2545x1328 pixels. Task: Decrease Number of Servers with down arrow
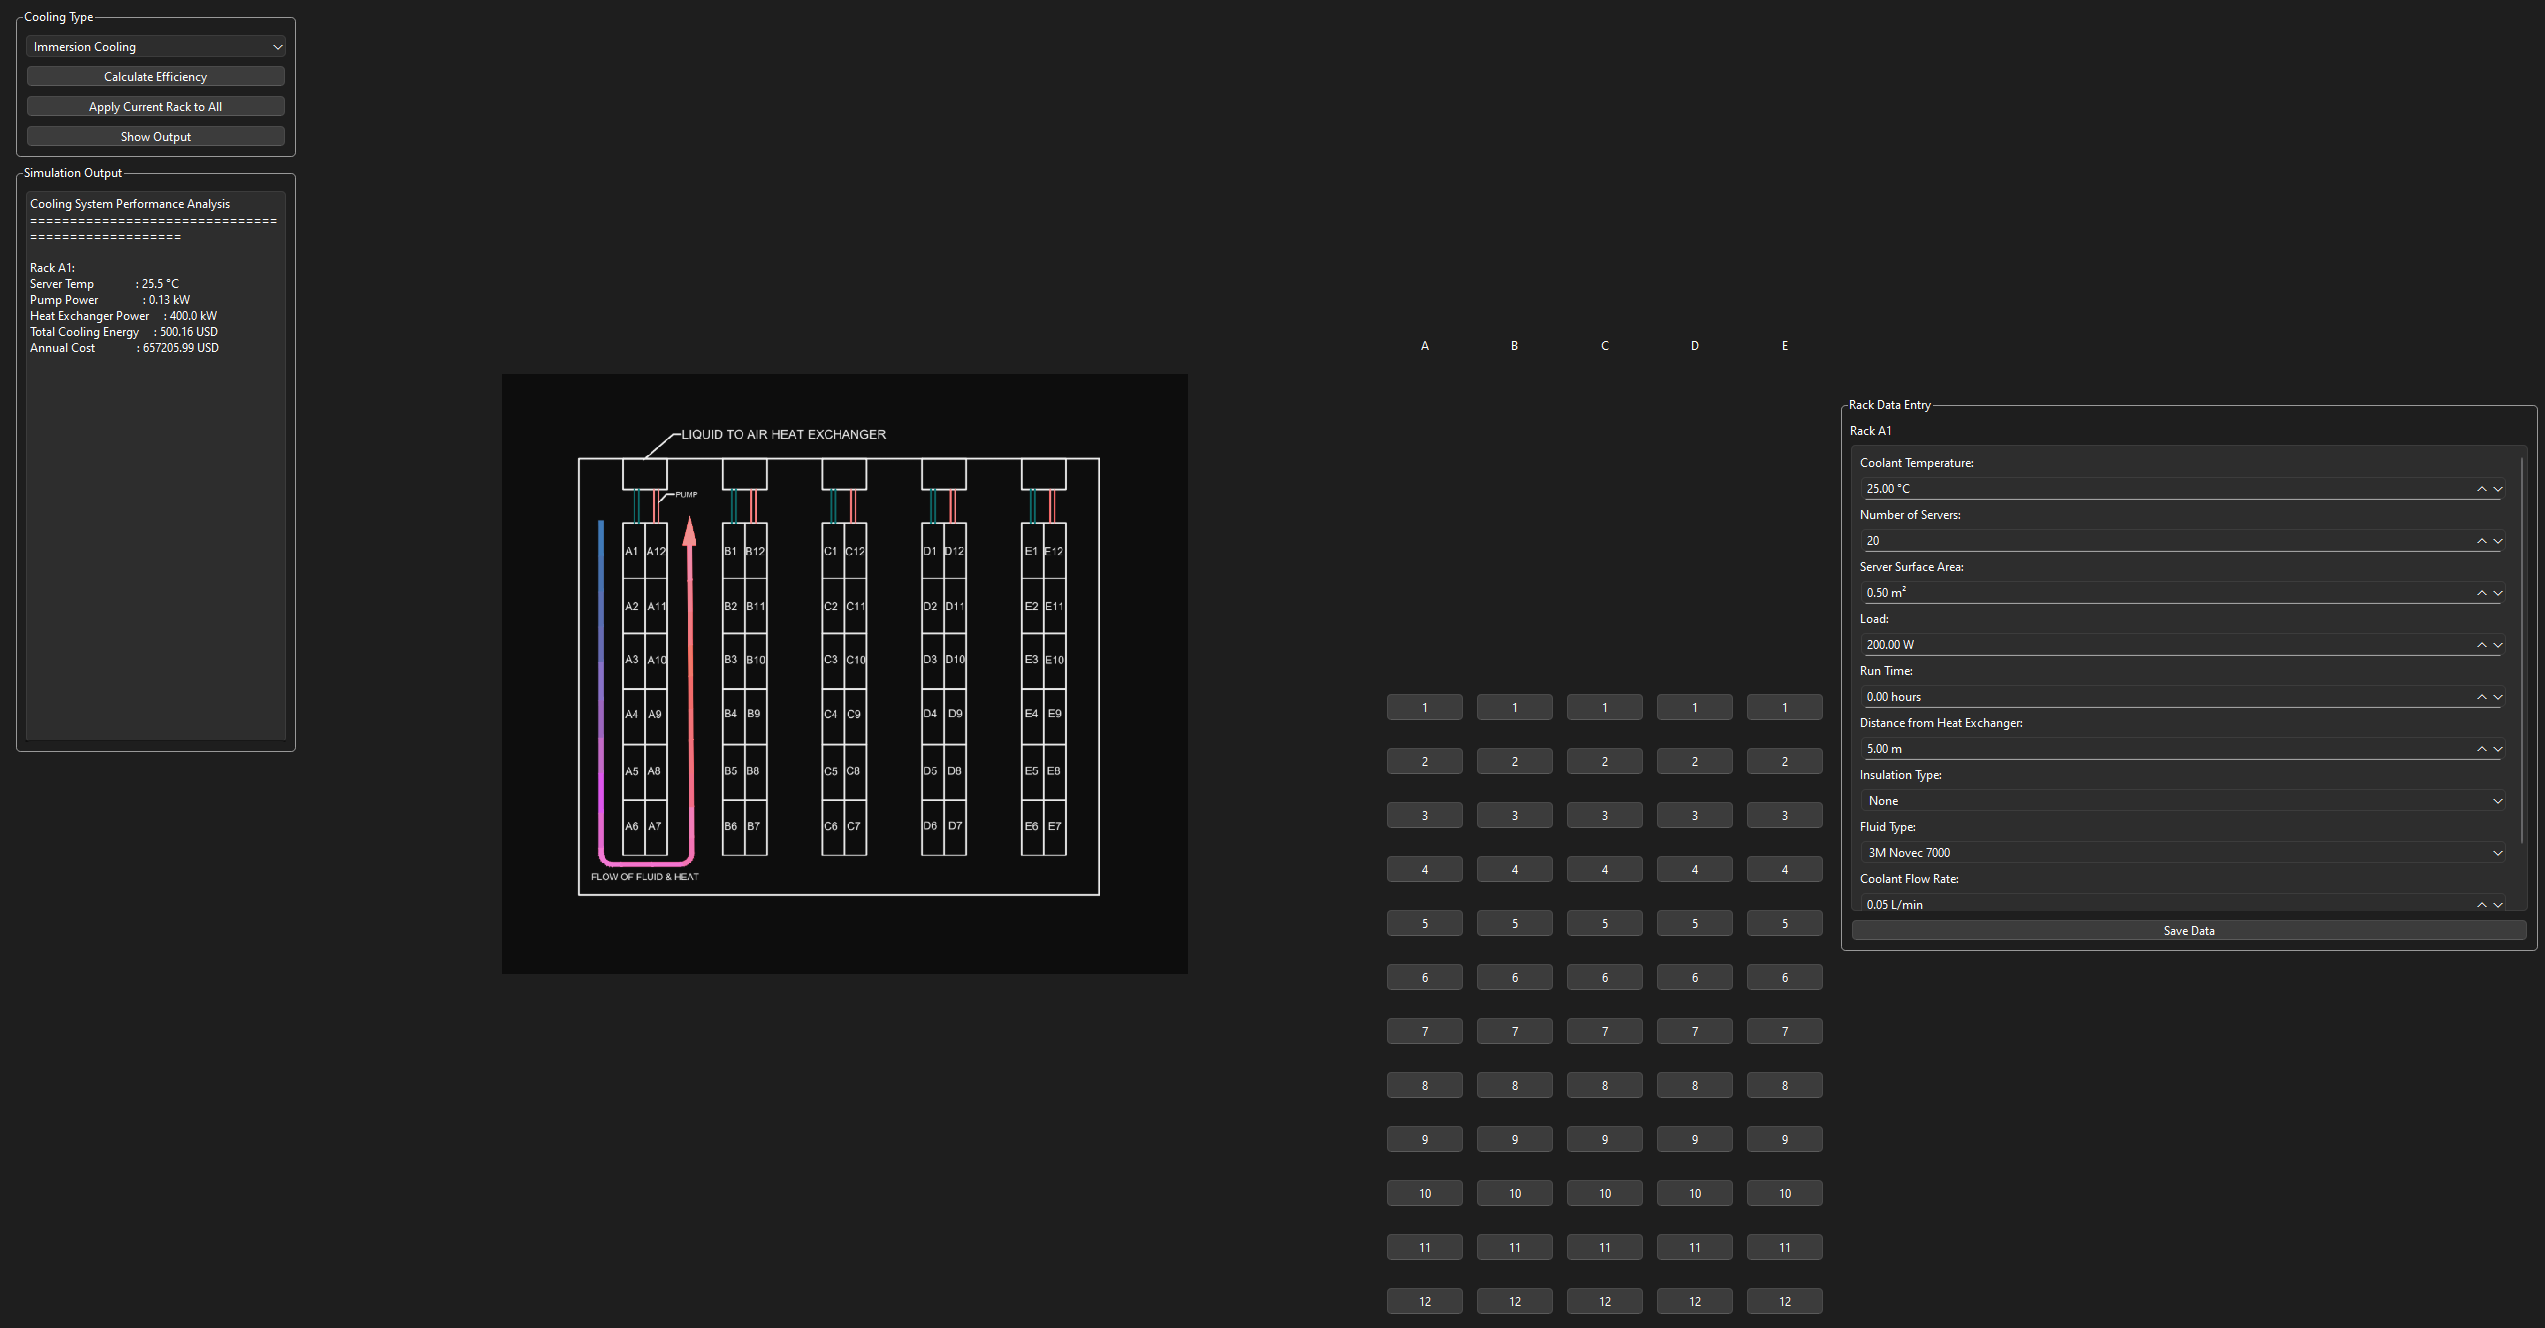click(2498, 541)
